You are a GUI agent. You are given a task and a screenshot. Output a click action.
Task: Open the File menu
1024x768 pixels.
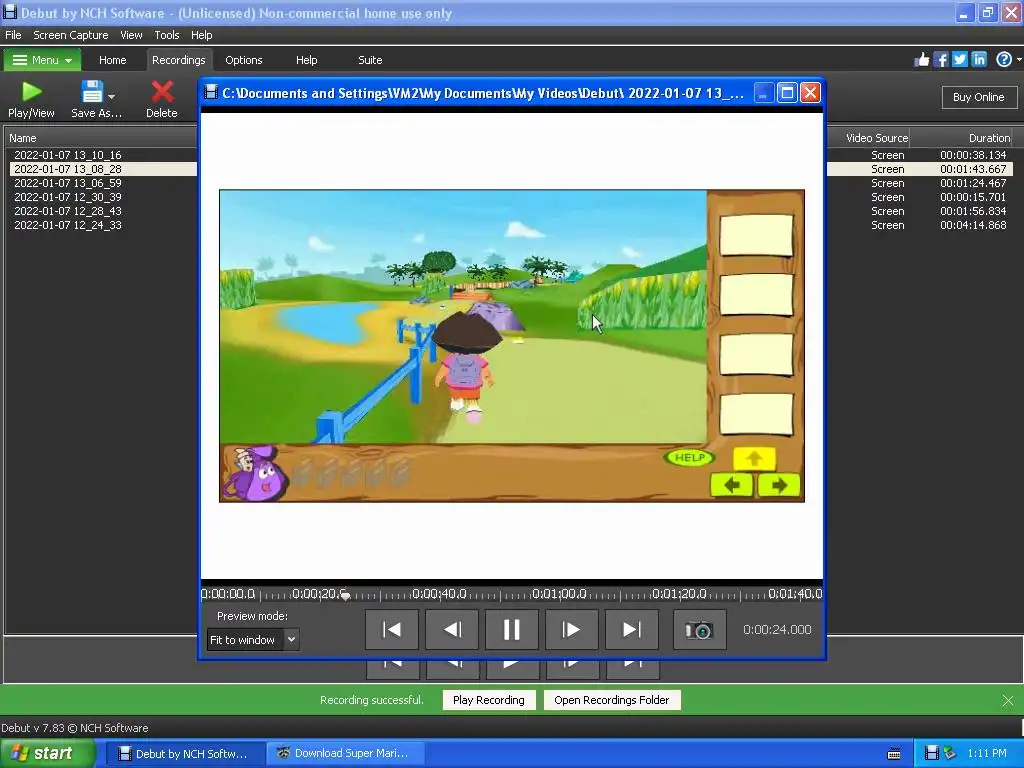[x=13, y=35]
